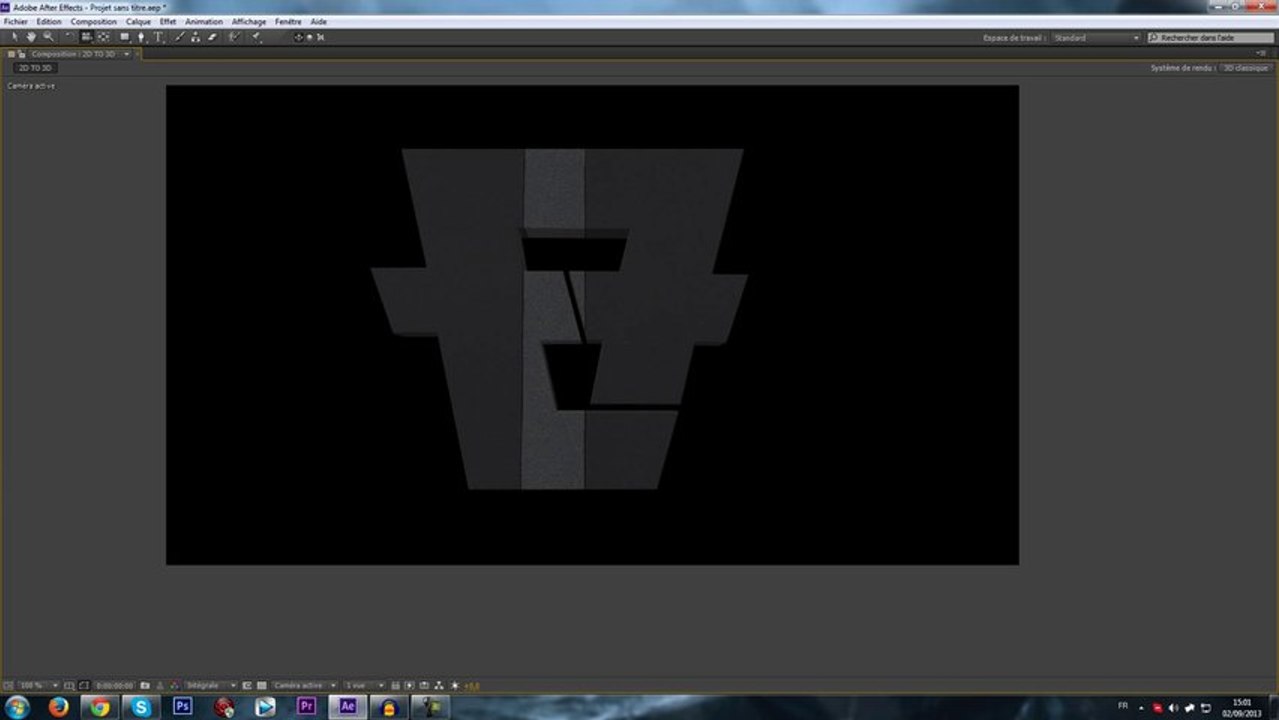Click the view axis mode icon
1279x720 pixels.
[x=321, y=37]
